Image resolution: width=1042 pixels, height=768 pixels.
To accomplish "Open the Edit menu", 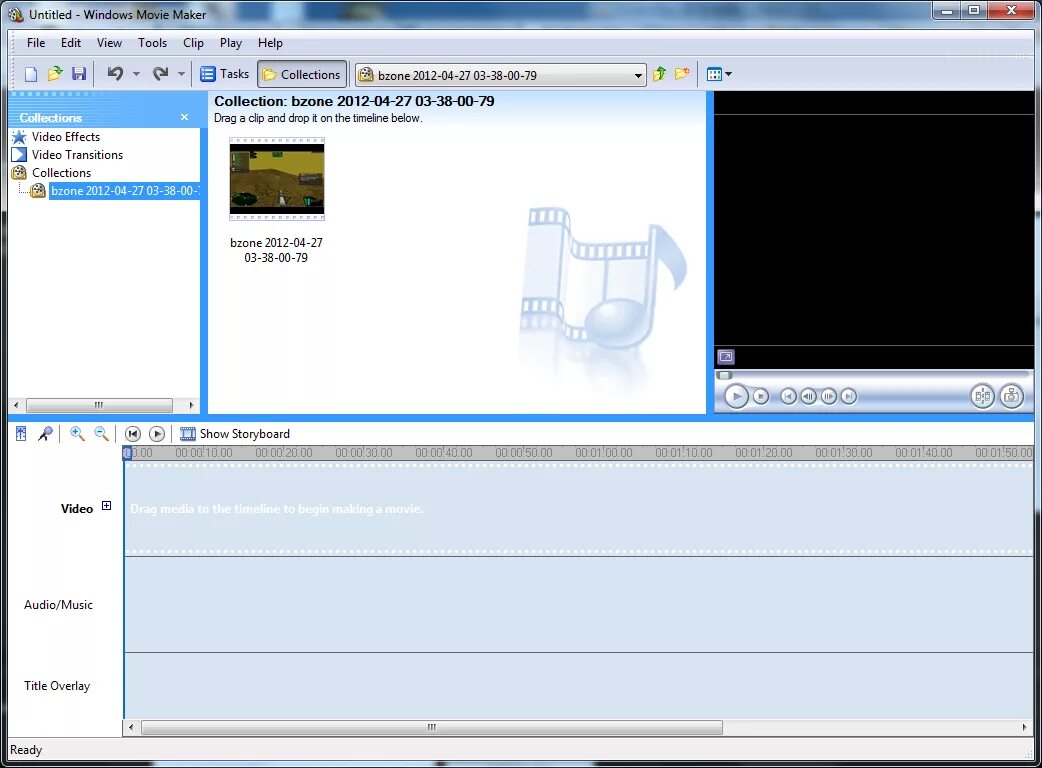I will [70, 43].
